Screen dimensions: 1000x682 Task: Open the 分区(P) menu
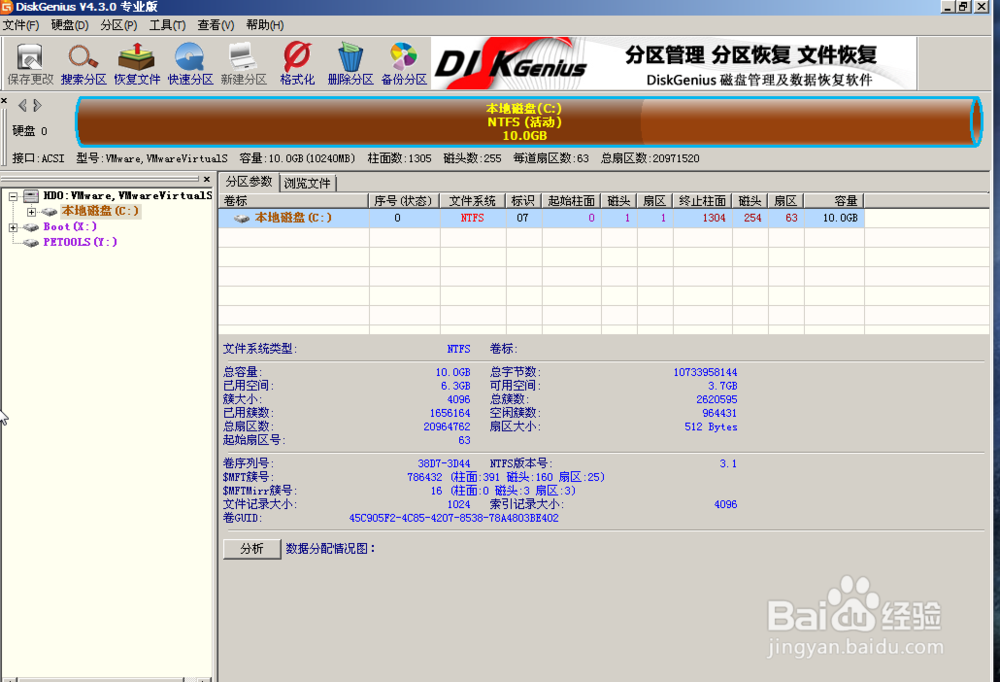(119, 25)
